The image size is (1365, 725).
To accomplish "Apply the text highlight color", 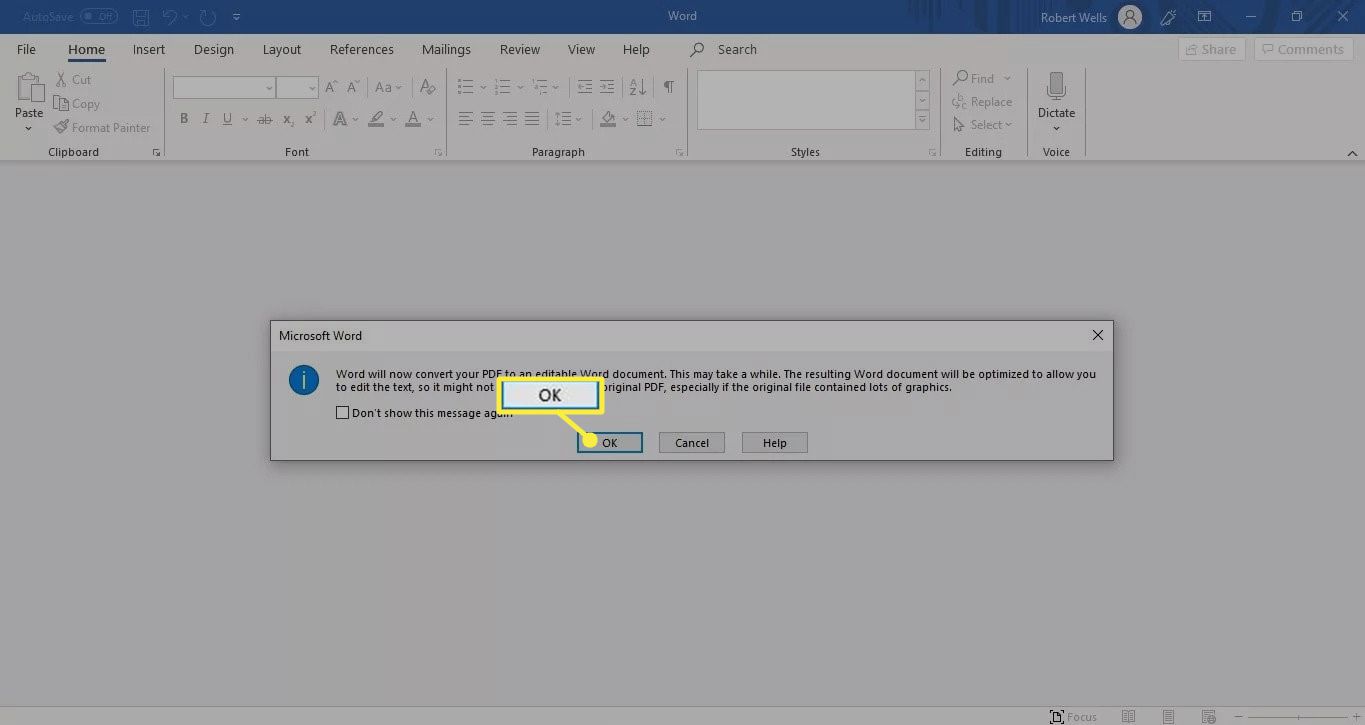I will tap(376, 119).
